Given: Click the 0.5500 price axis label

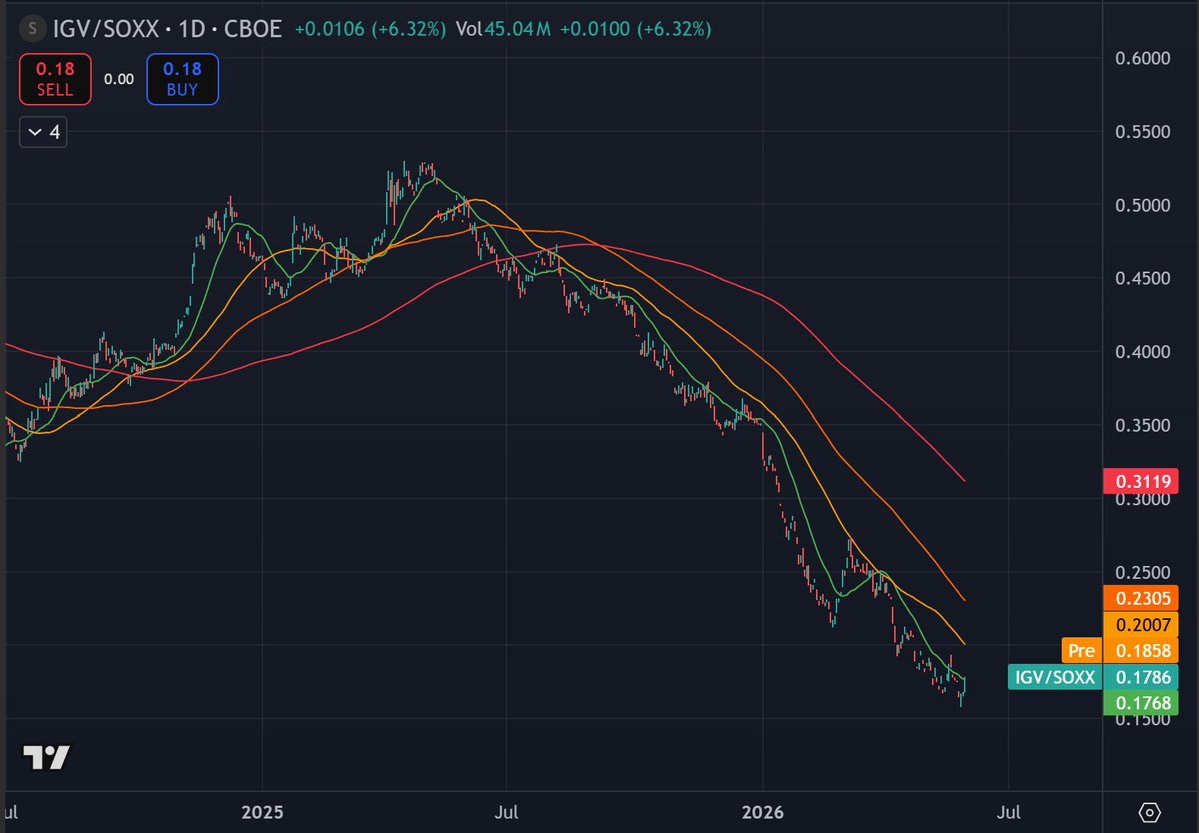Looking at the screenshot, I should pyautogui.click(x=1142, y=132).
